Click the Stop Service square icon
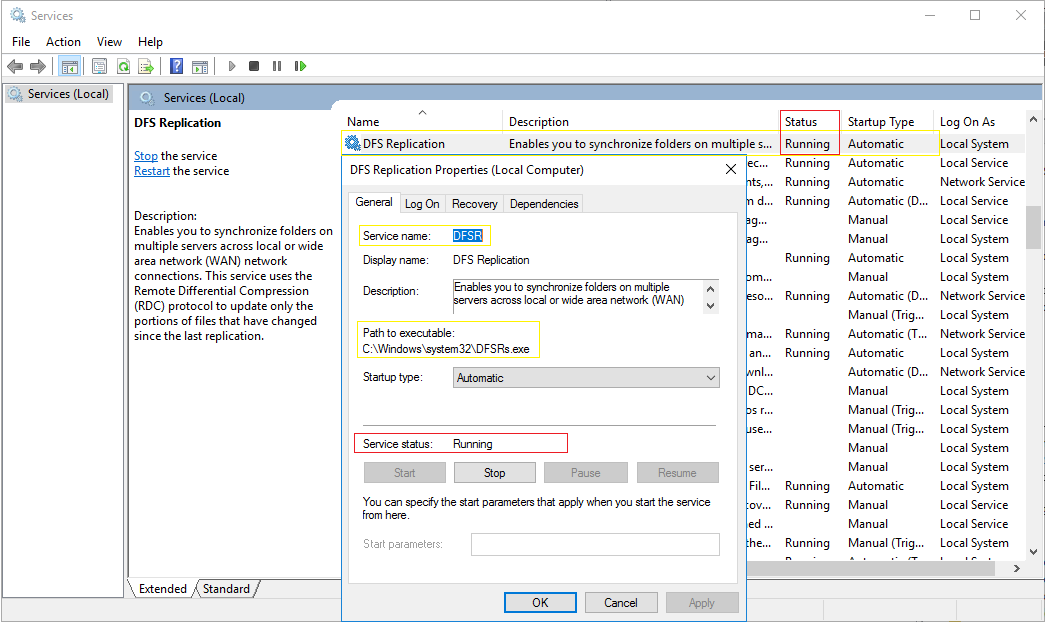 point(254,66)
